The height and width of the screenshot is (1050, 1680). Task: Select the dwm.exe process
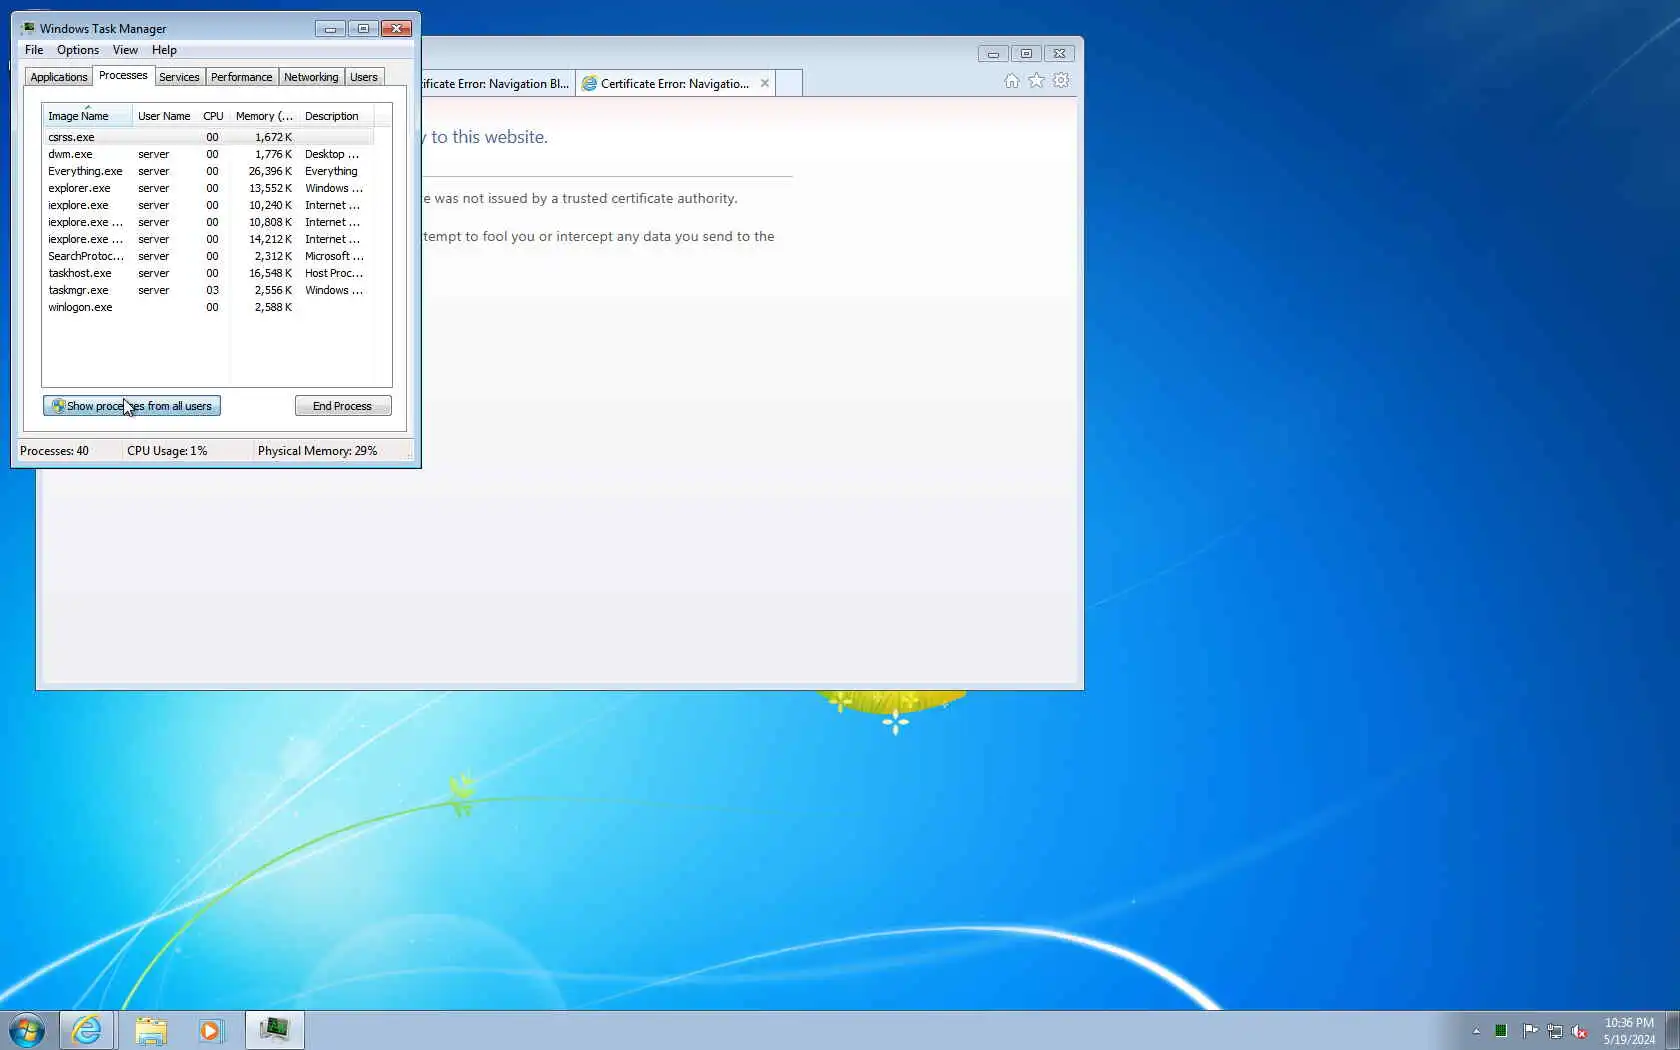point(208,154)
